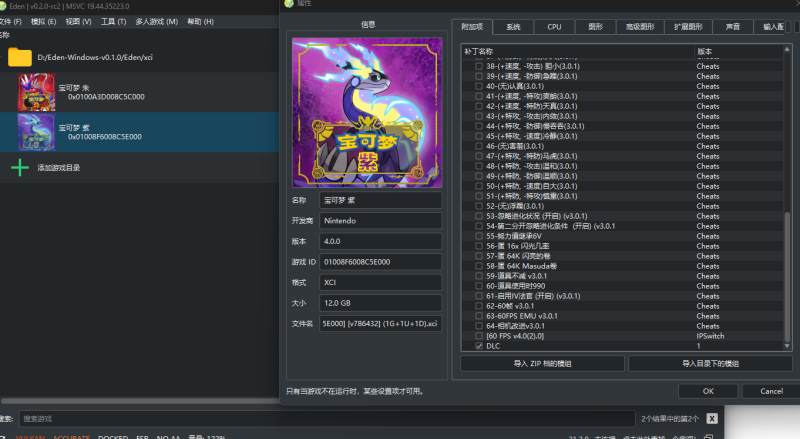Enable cheat 40-(无) checkbox

(479, 86)
